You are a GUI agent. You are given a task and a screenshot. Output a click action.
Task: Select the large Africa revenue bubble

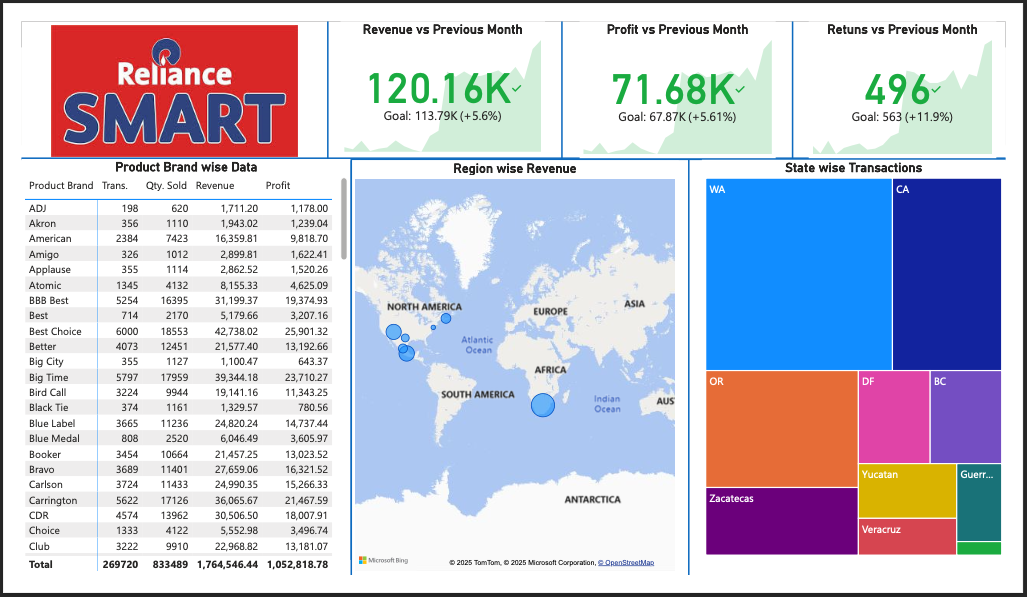pyautogui.click(x=542, y=405)
